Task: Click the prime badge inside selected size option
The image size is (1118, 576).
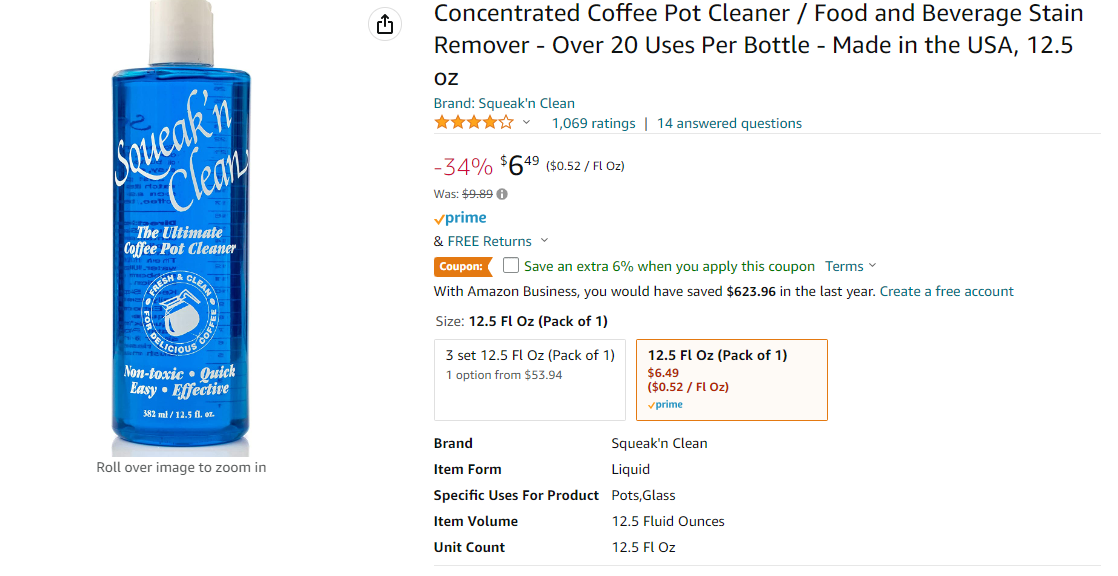Action: [665, 405]
